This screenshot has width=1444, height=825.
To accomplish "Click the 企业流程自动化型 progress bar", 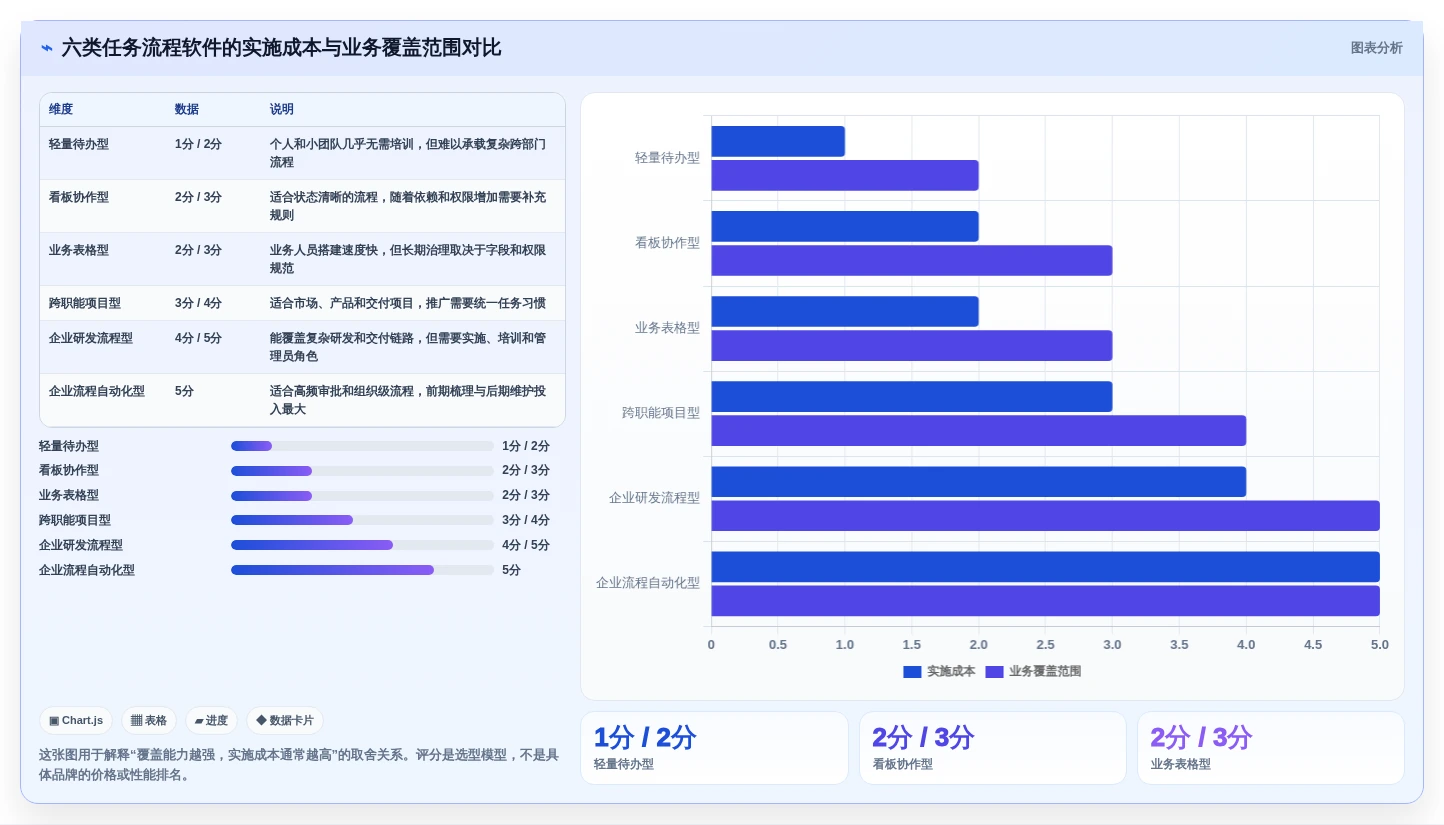I will [x=362, y=570].
